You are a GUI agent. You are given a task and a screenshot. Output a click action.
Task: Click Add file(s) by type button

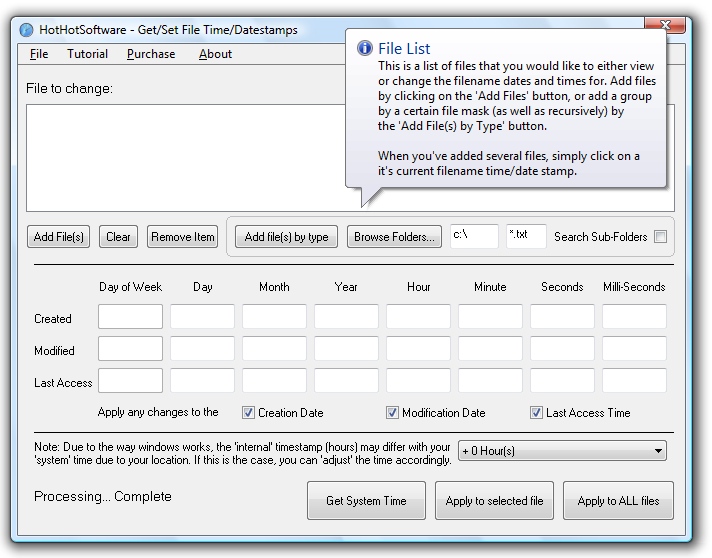(x=286, y=237)
